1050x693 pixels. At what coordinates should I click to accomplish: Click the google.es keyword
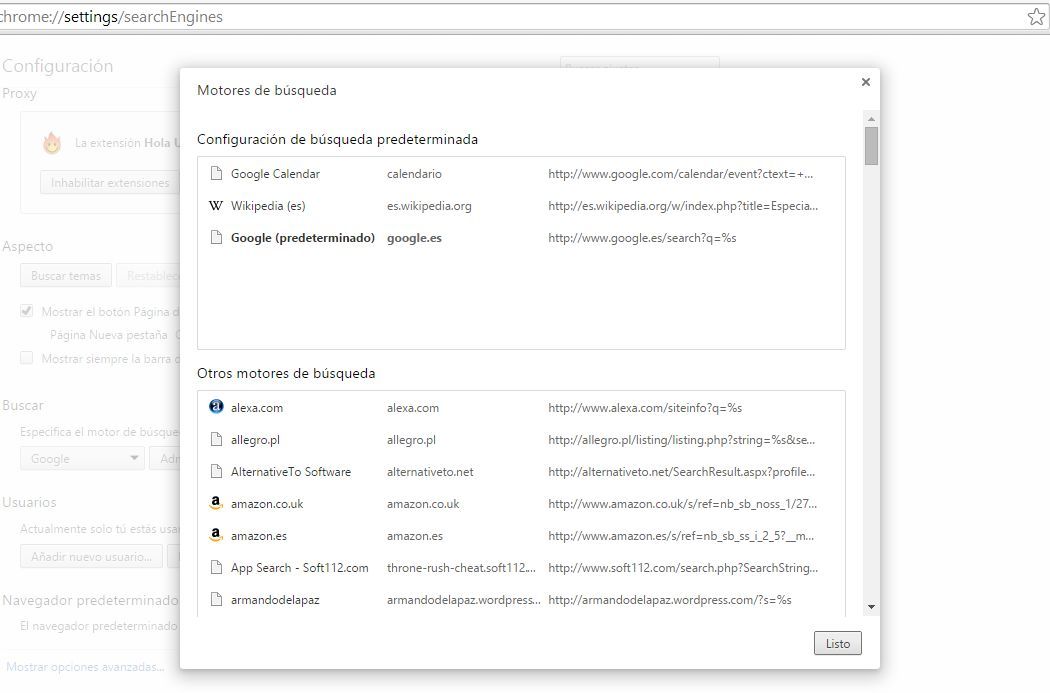[415, 238]
